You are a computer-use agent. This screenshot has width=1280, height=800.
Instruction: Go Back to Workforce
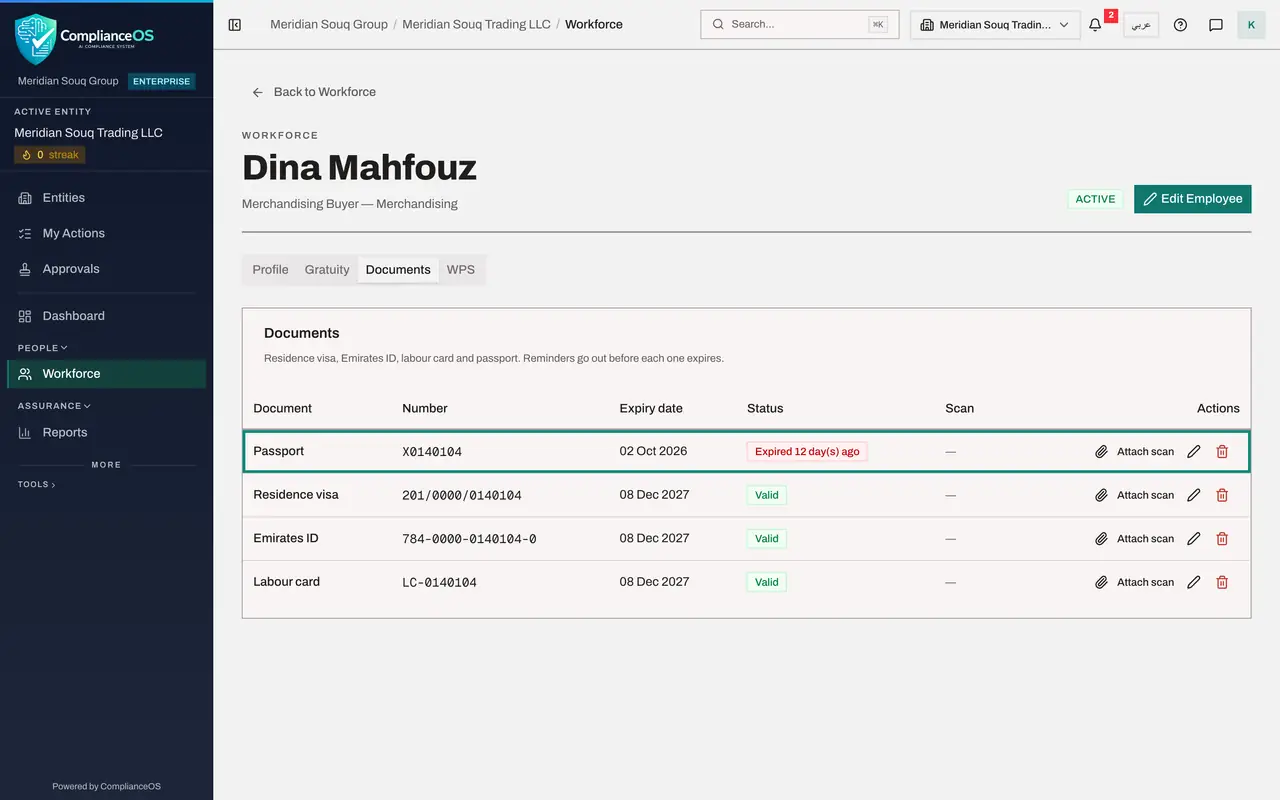314,92
